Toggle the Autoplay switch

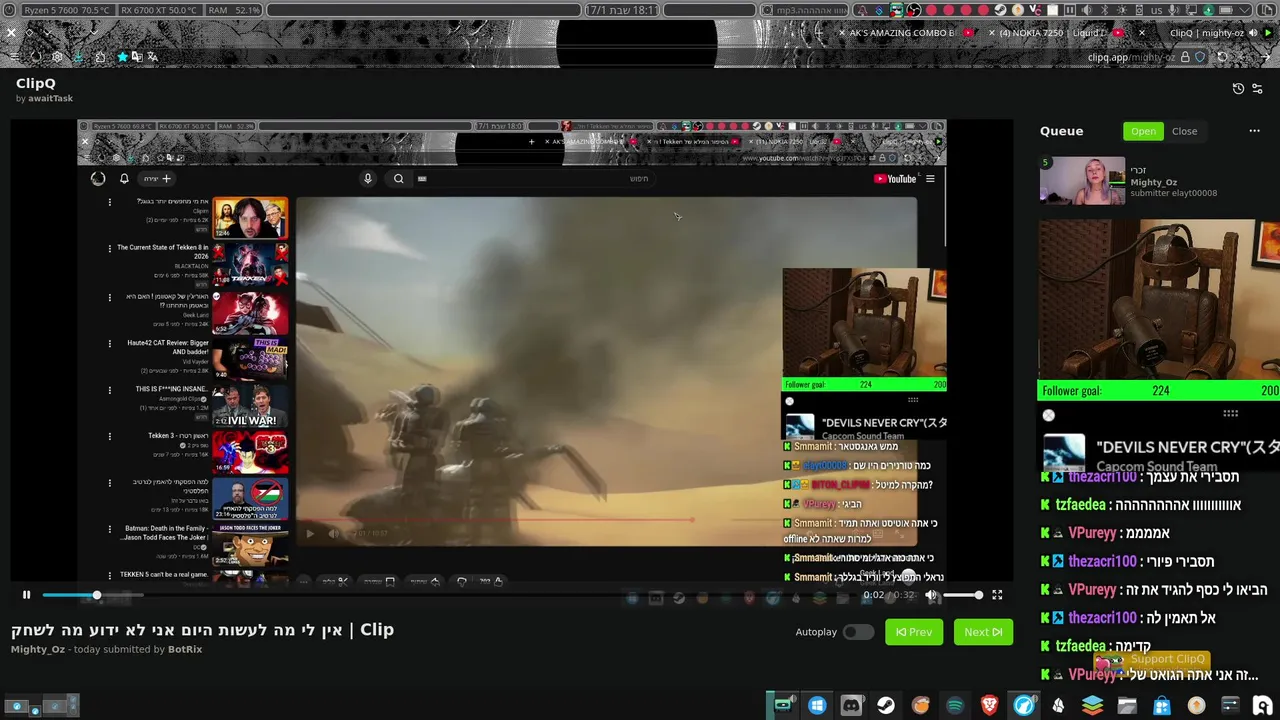(x=858, y=632)
